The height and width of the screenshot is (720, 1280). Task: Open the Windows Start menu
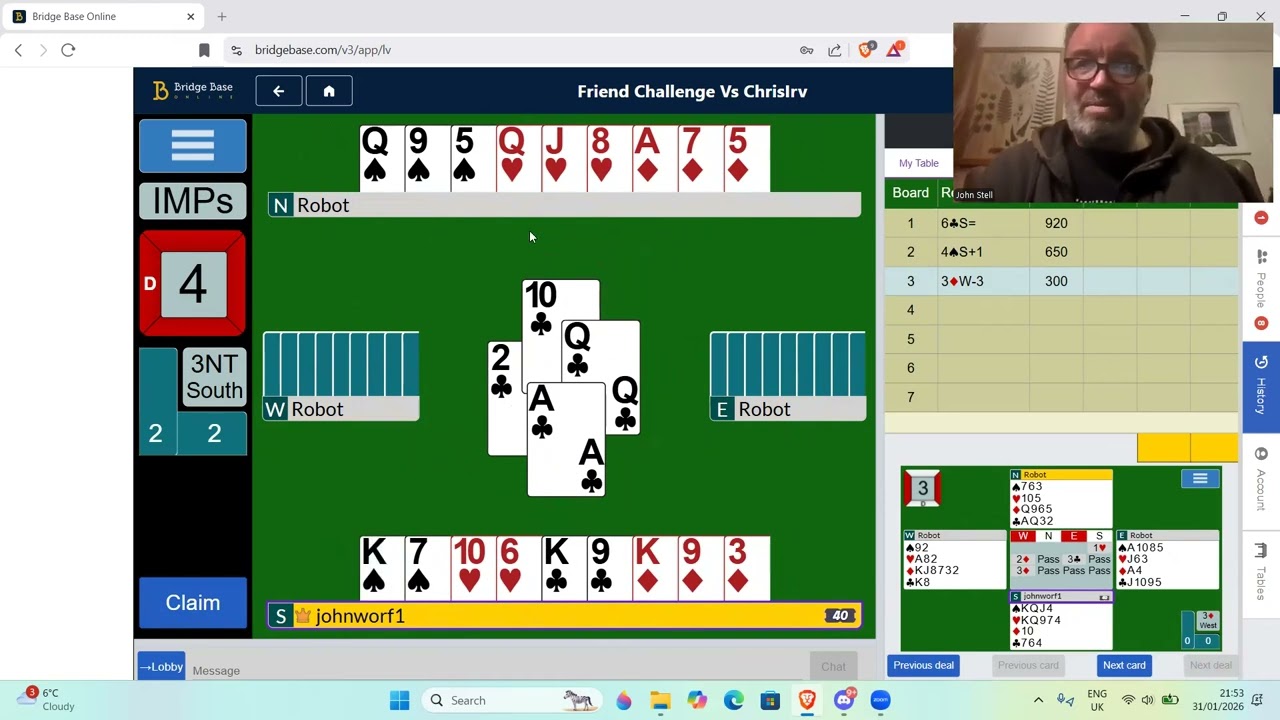tap(399, 700)
